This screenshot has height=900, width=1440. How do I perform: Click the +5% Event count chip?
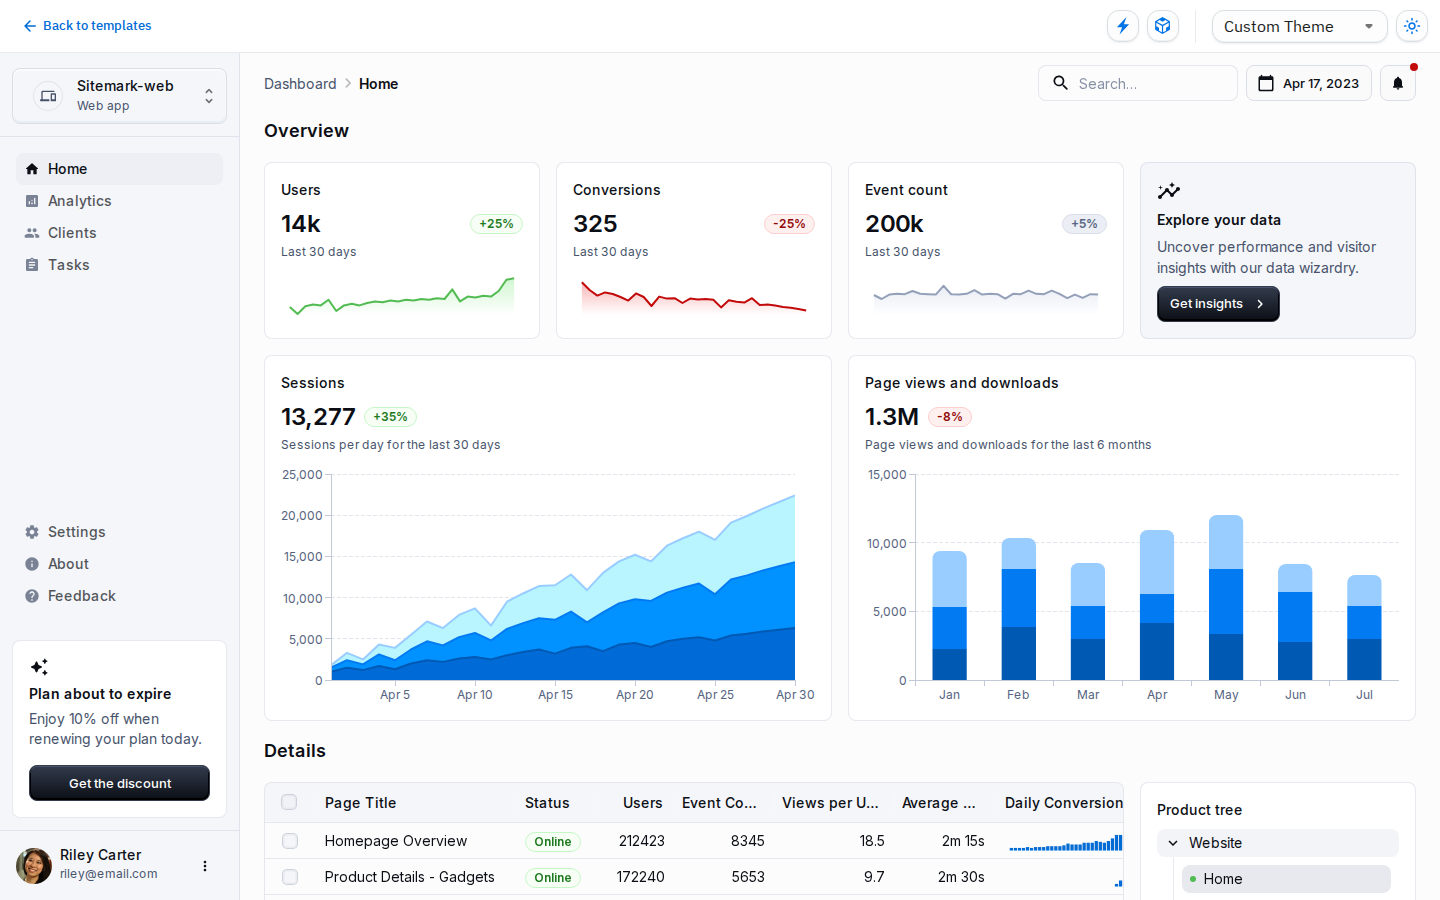pos(1084,224)
